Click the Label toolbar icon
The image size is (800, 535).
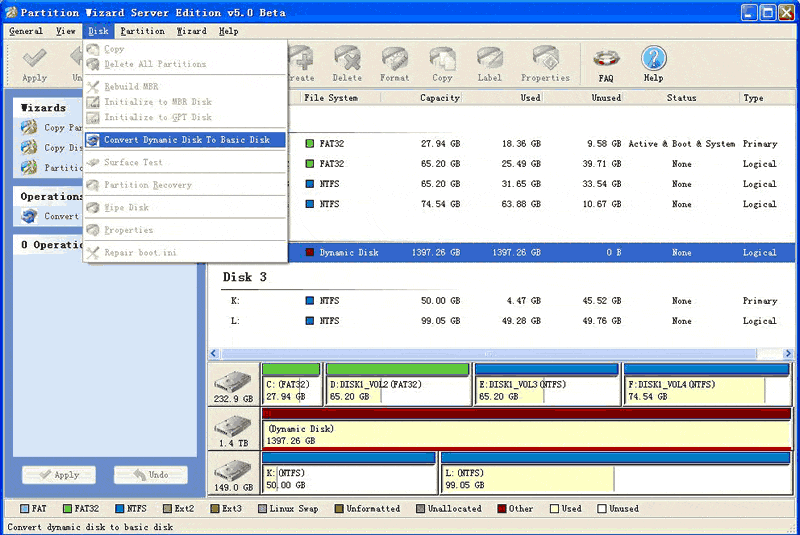[489, 58]
